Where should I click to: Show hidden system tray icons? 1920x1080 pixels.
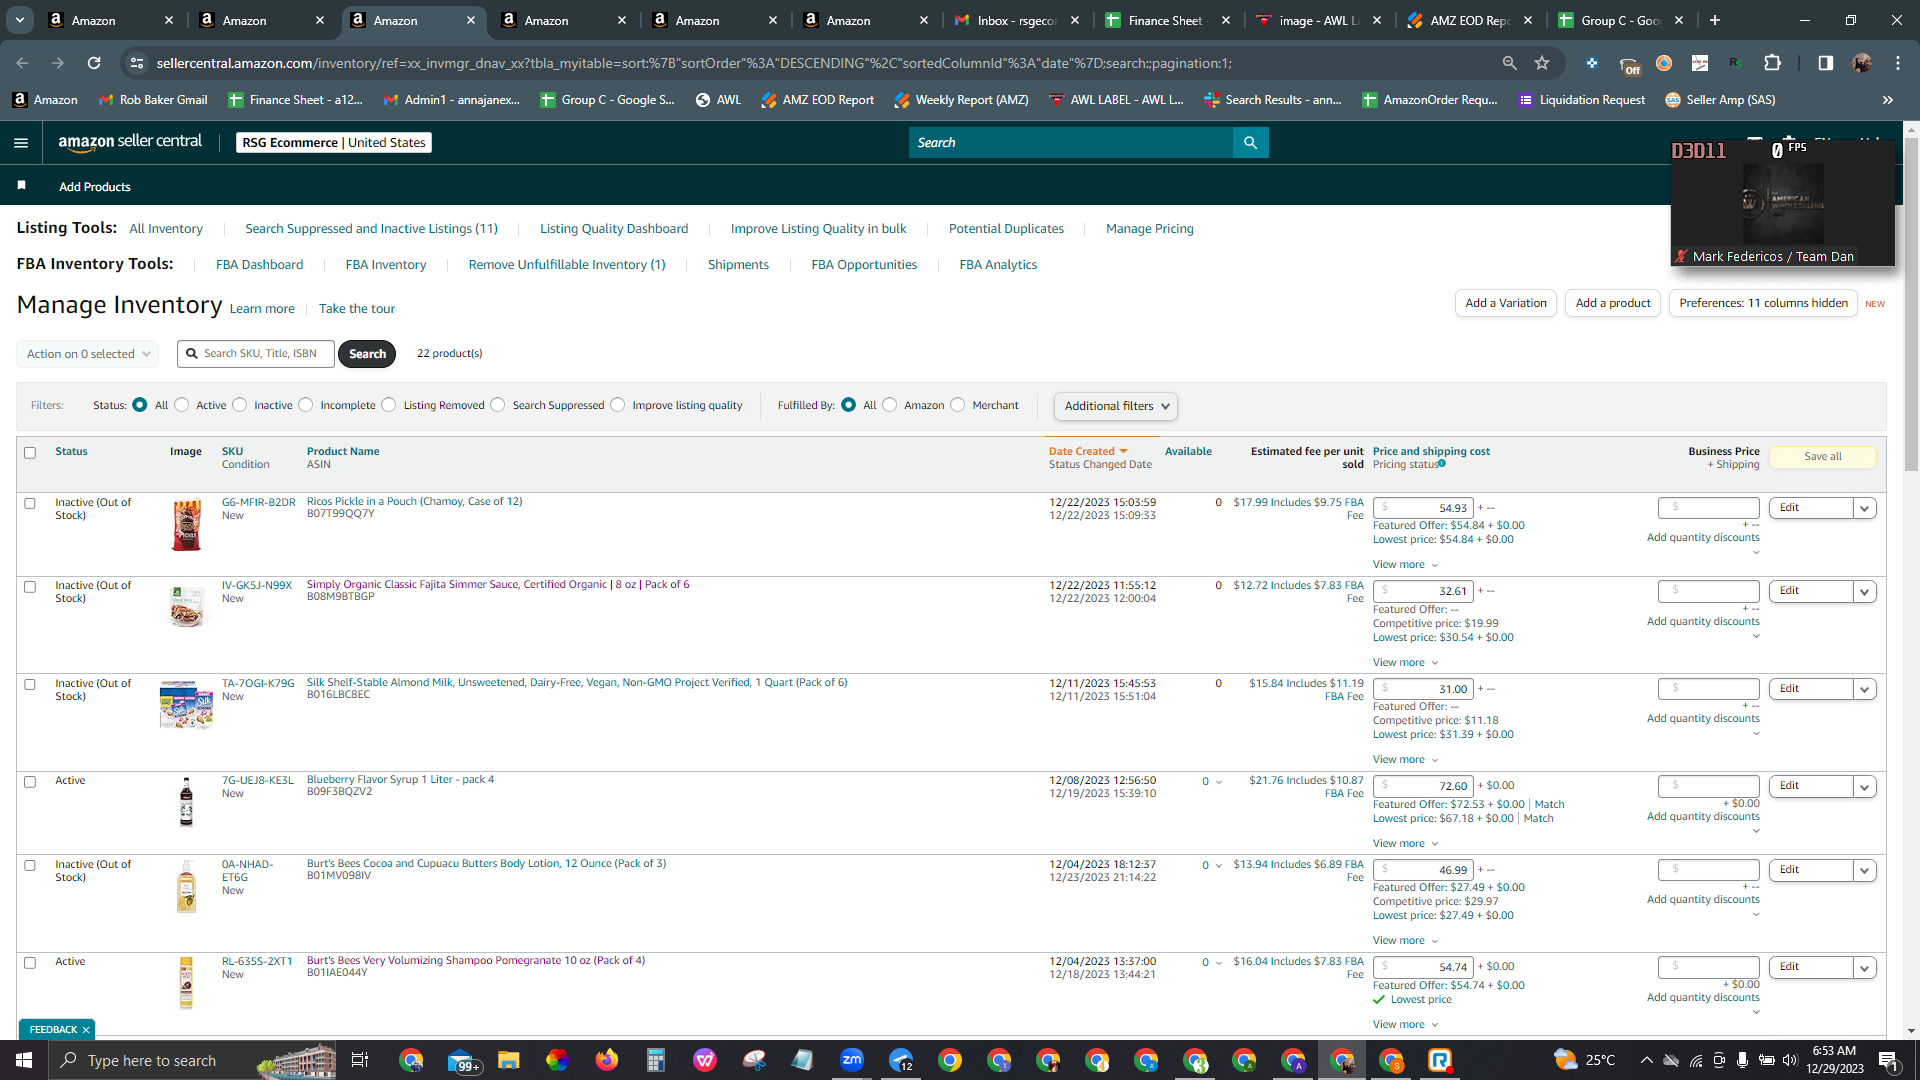[x=1646, y=1060]
